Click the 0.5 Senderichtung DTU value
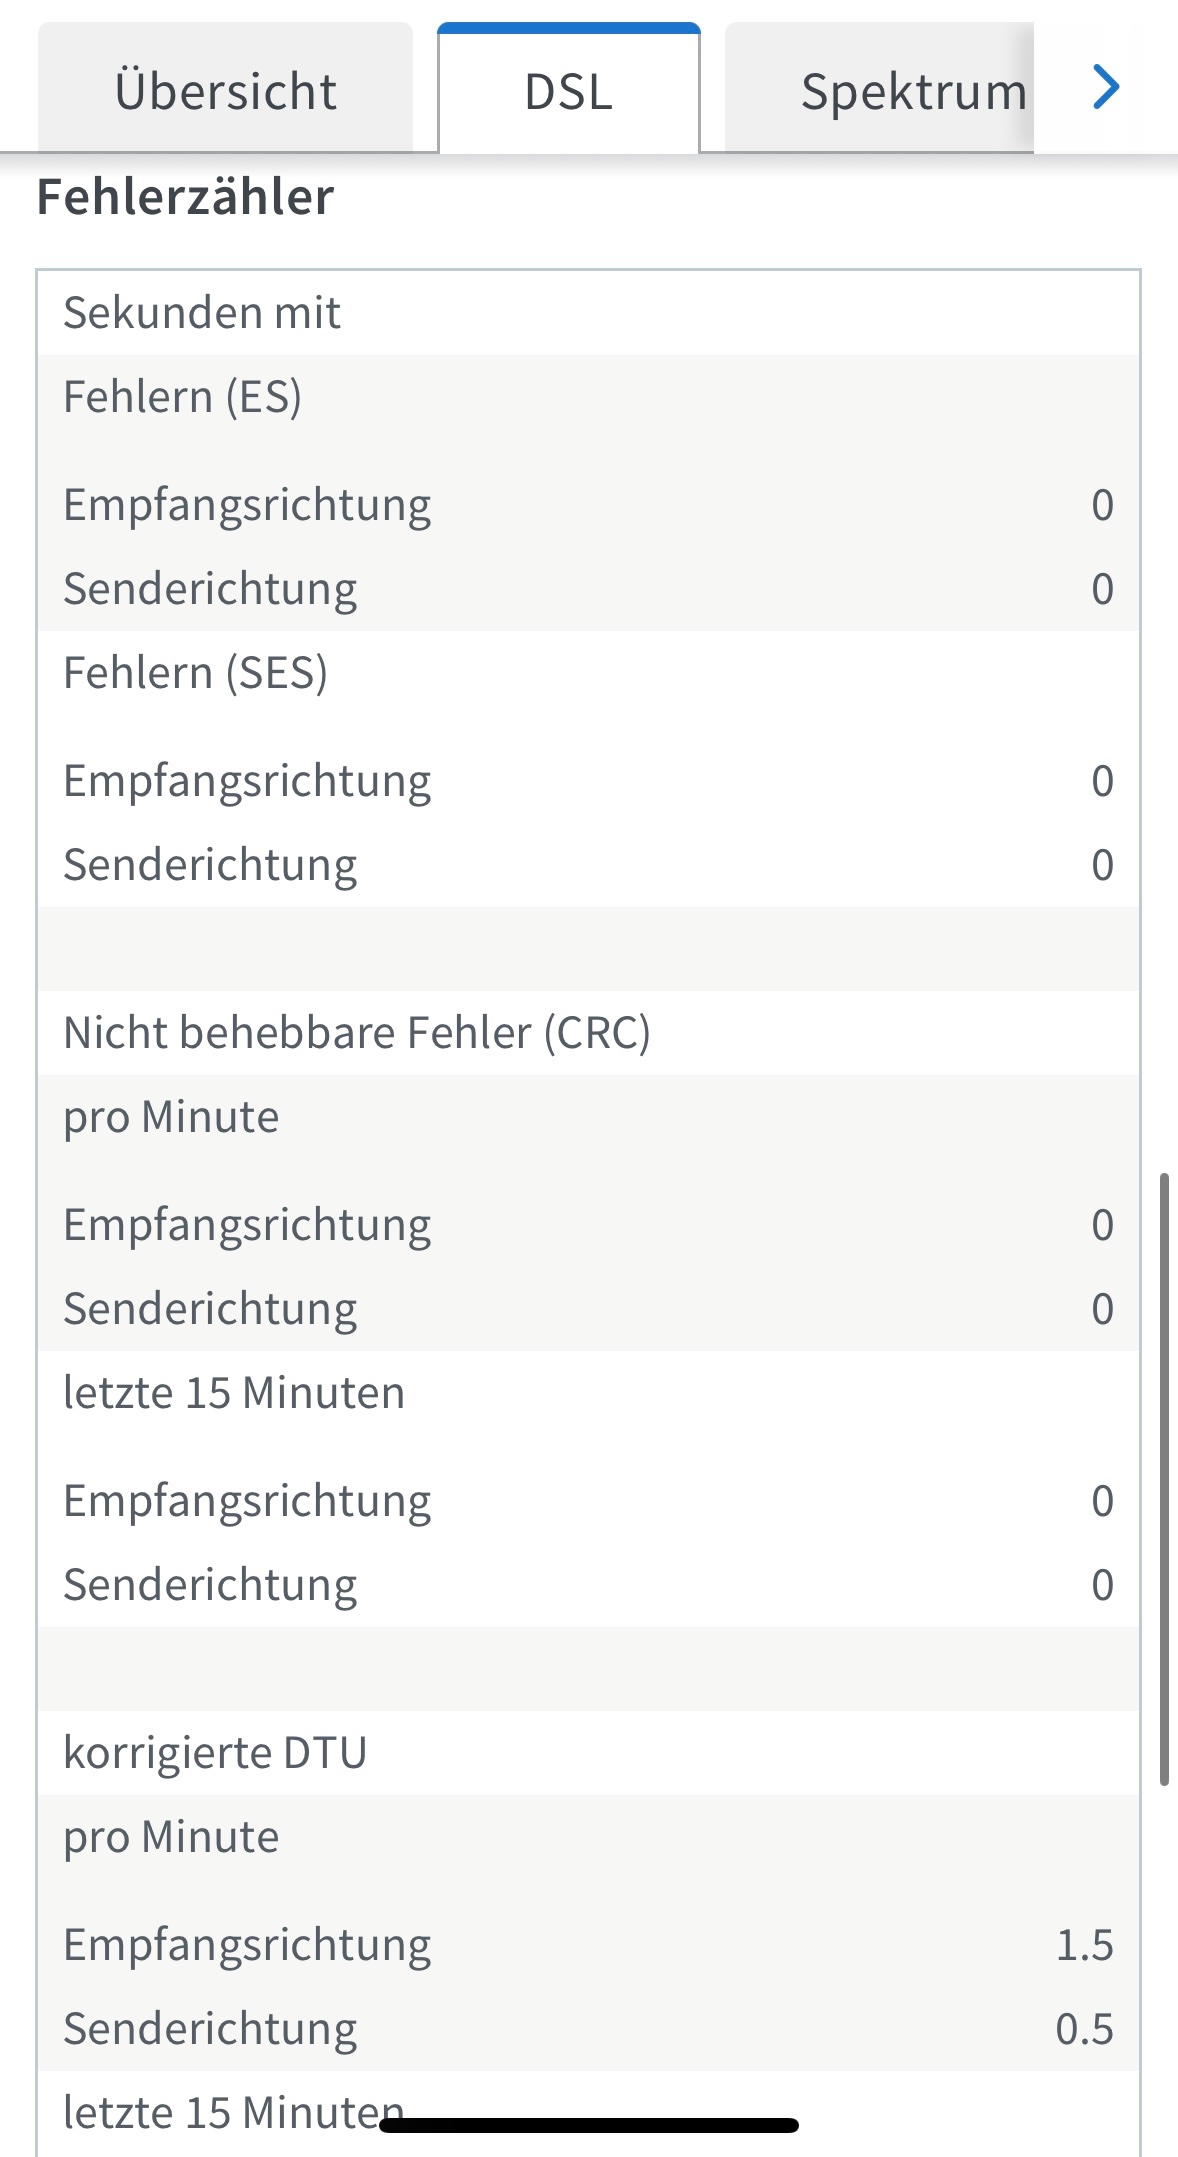Viewport: 1178px width, 2157px height. (1085, 2029)
